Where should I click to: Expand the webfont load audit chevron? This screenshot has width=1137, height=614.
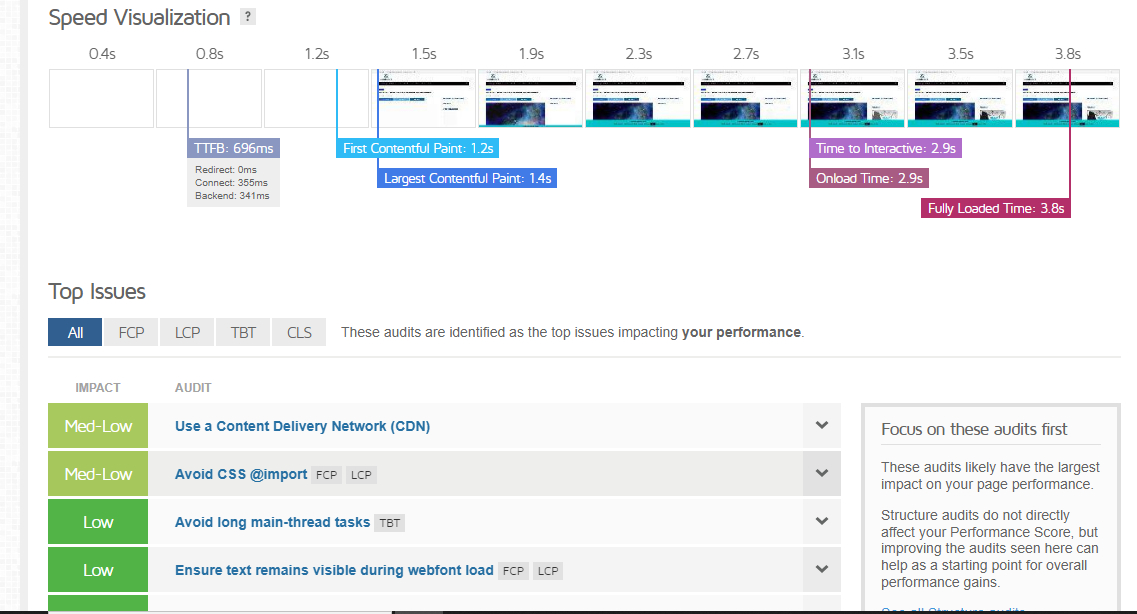(821, 570)
